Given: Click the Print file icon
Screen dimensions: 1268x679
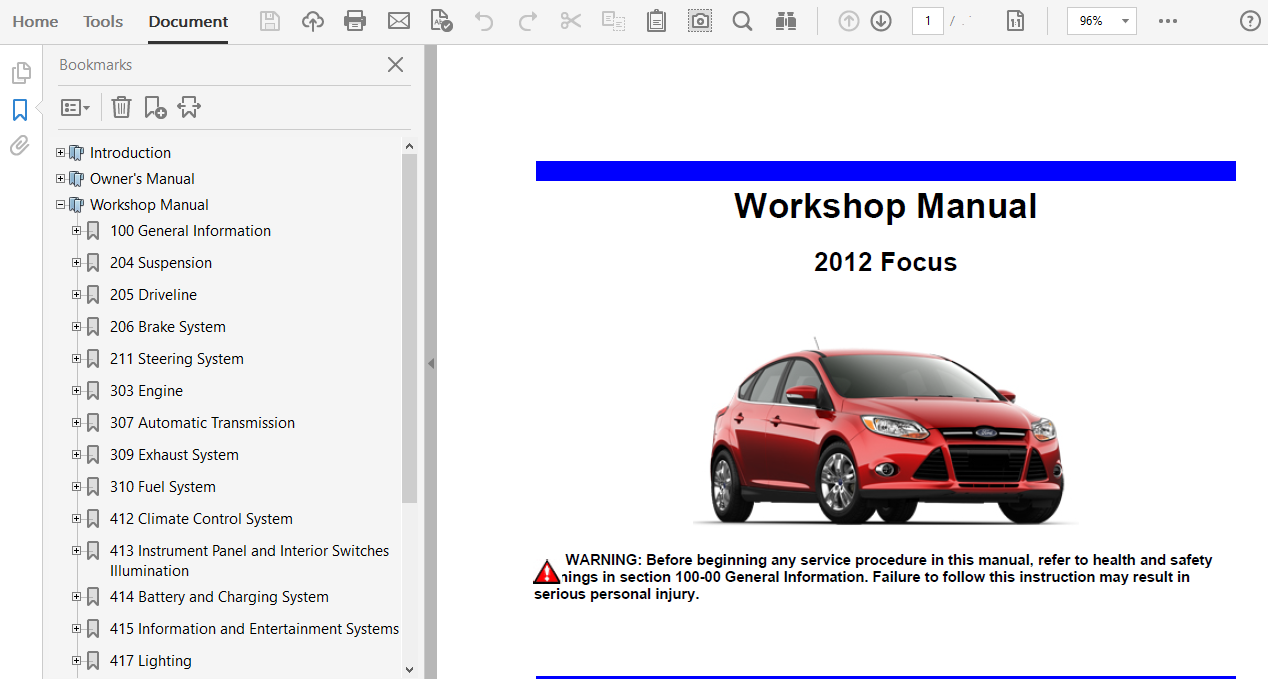Looking at the screenshot, I should click(355, 21).
